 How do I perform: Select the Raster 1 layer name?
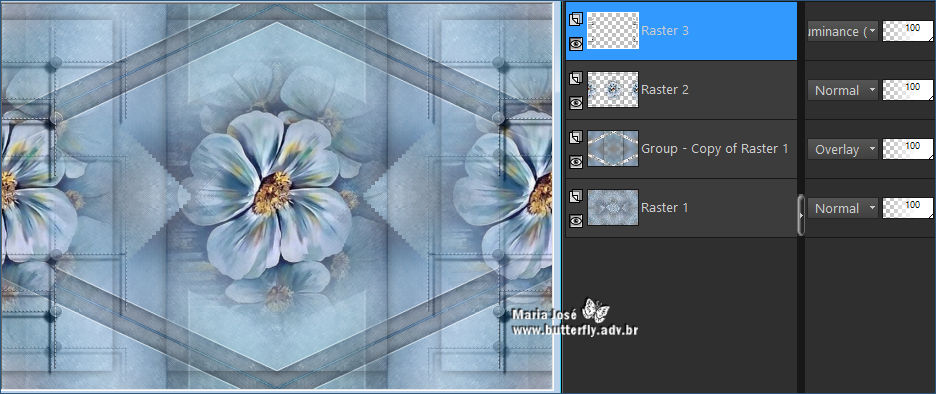(x=664, y=208)
